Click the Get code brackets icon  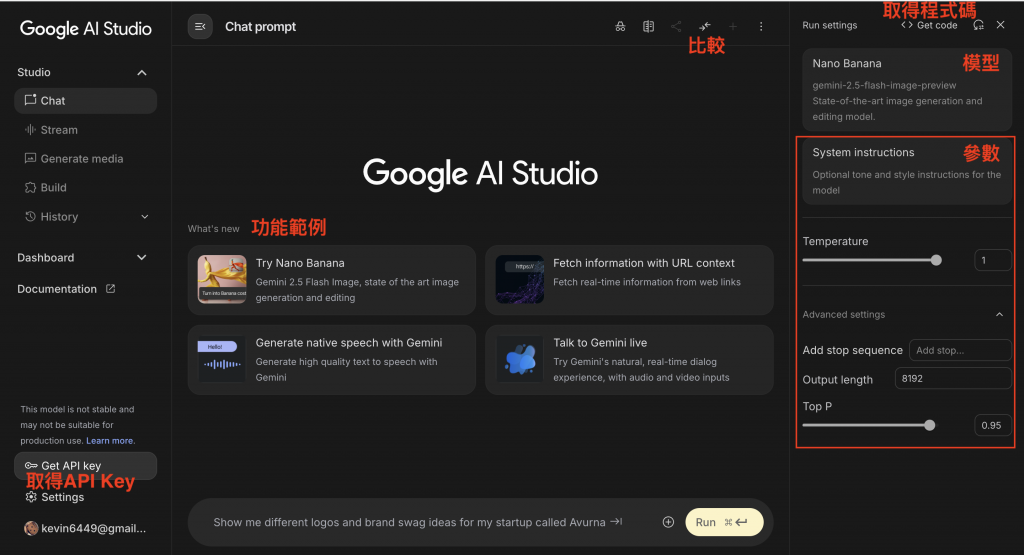coord(906,25)
